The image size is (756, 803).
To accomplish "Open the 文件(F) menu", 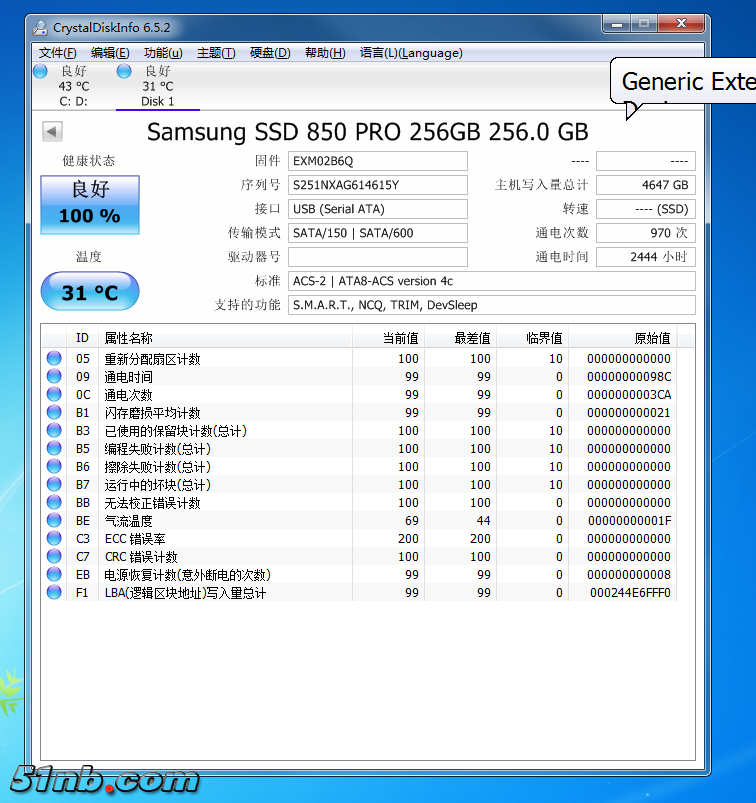I will click(57, 53).
